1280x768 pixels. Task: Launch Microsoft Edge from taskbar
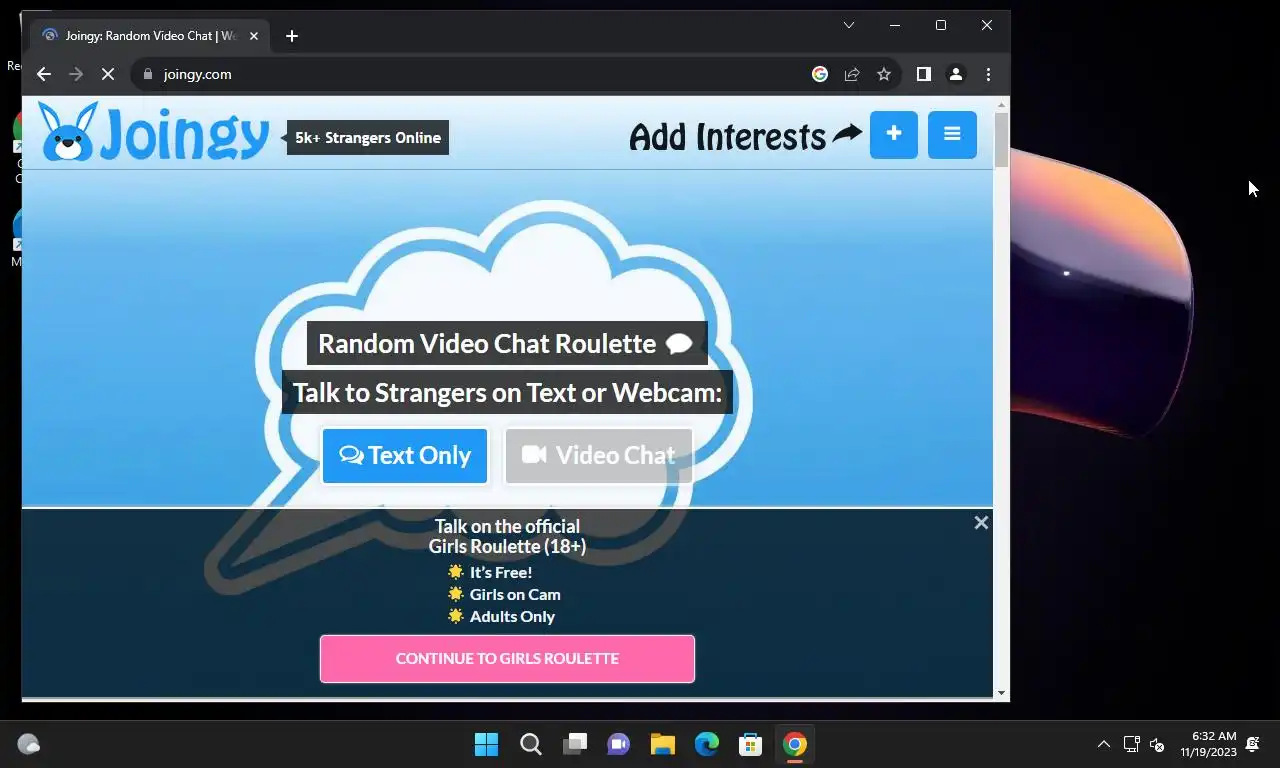point(707,744)
